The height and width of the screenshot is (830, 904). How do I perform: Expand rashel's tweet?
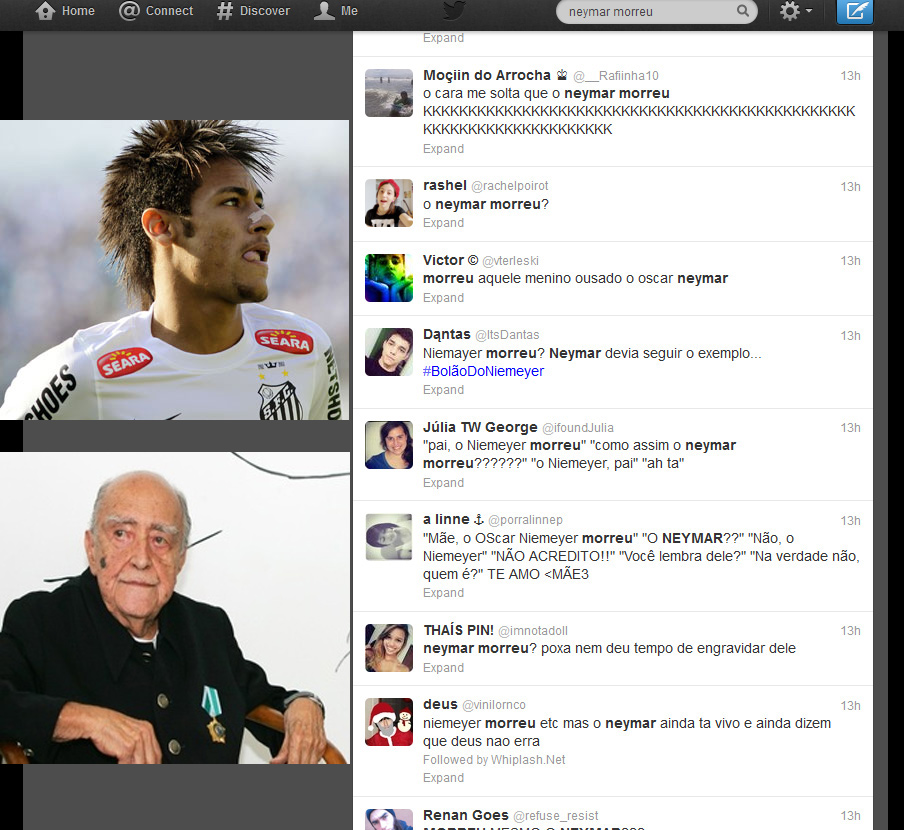pos(443,222)
